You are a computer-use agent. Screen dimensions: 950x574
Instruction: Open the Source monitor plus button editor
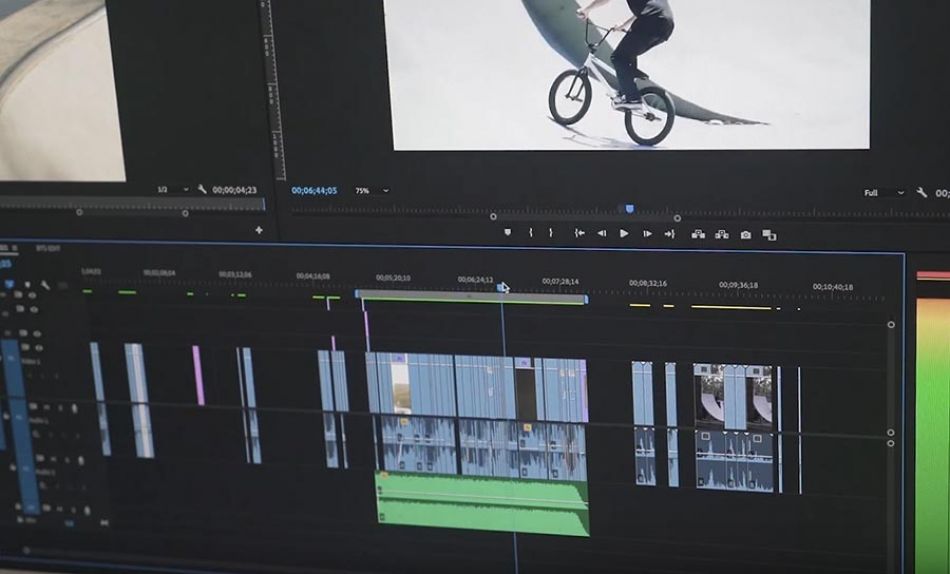[x=259, y=230]
